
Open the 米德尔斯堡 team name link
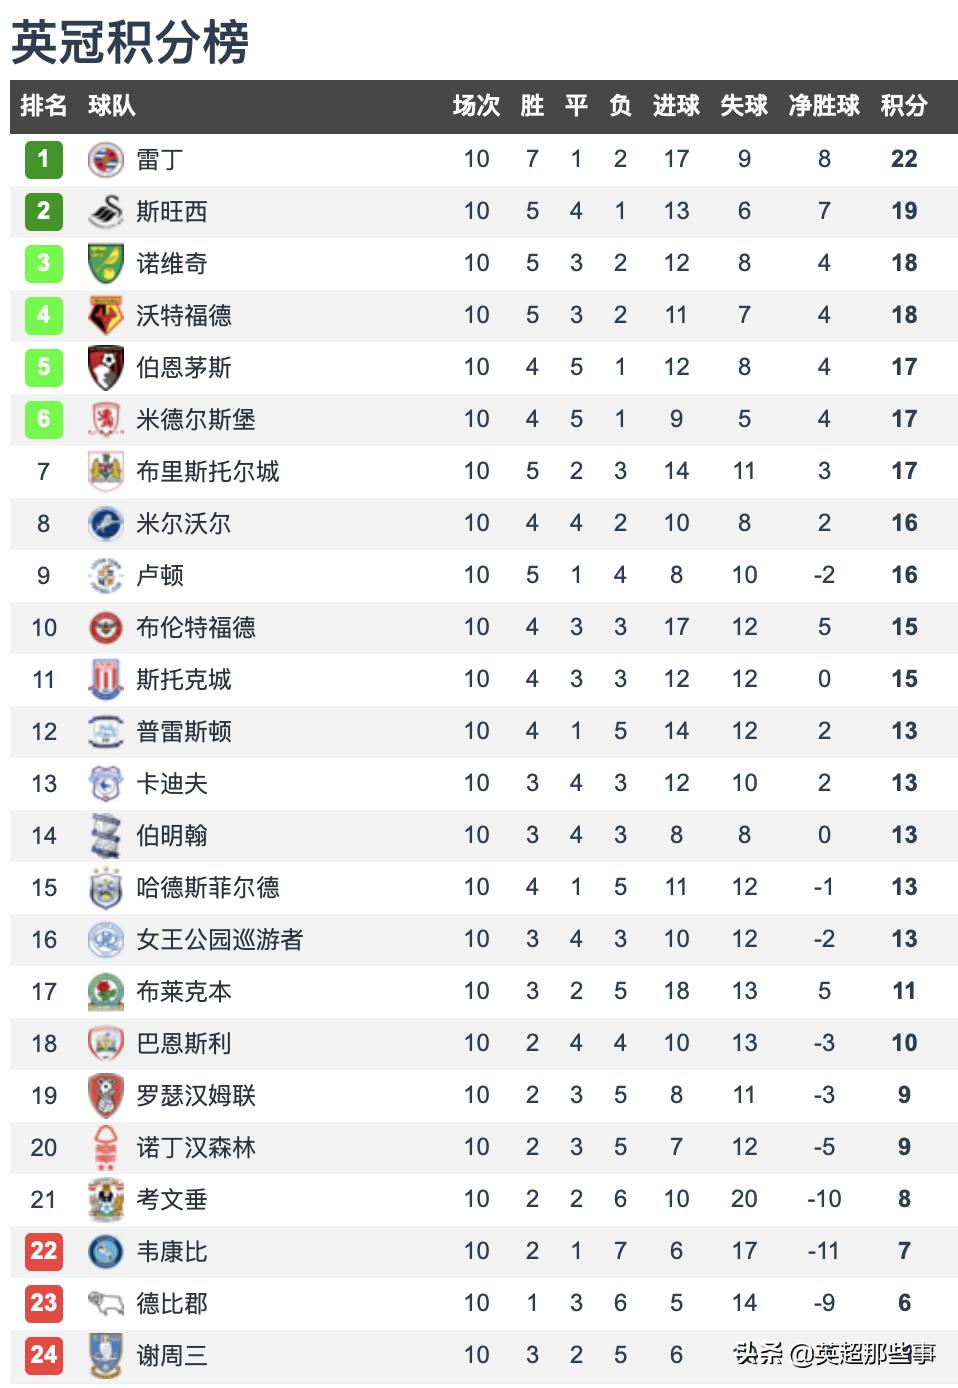tap(196, 419)
